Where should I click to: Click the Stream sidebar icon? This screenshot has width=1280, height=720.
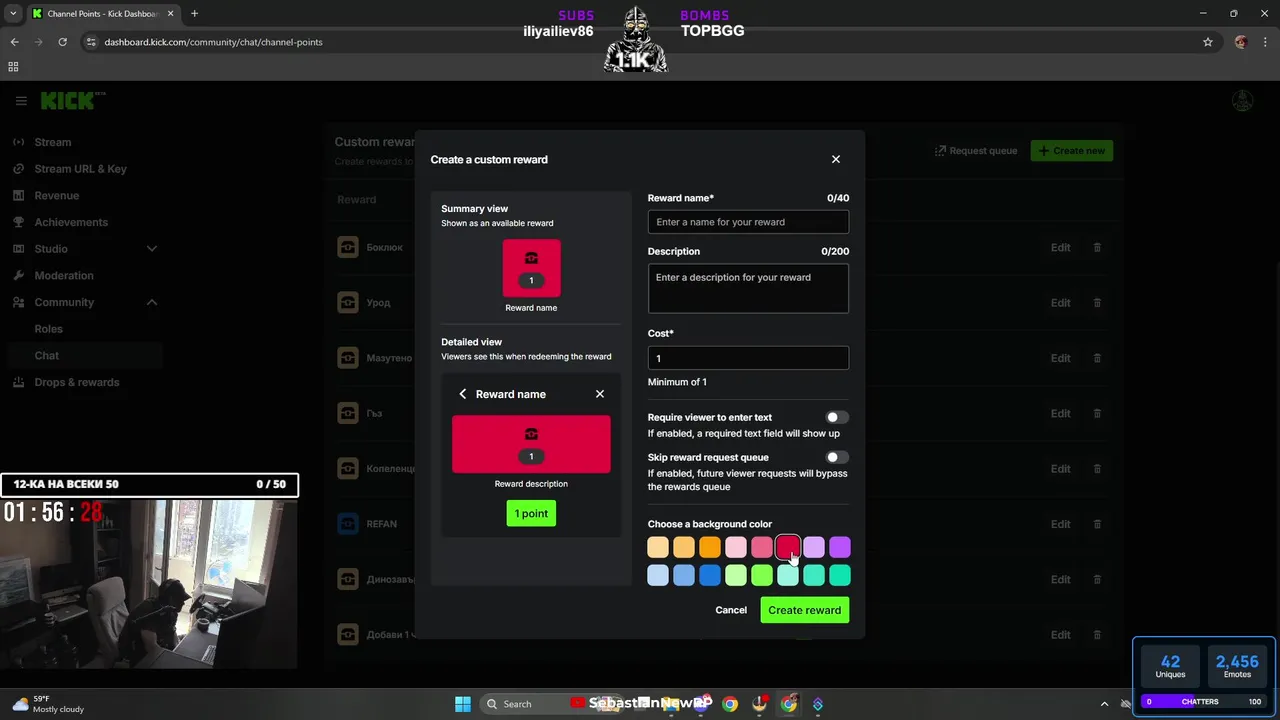(x=18, y=142)
